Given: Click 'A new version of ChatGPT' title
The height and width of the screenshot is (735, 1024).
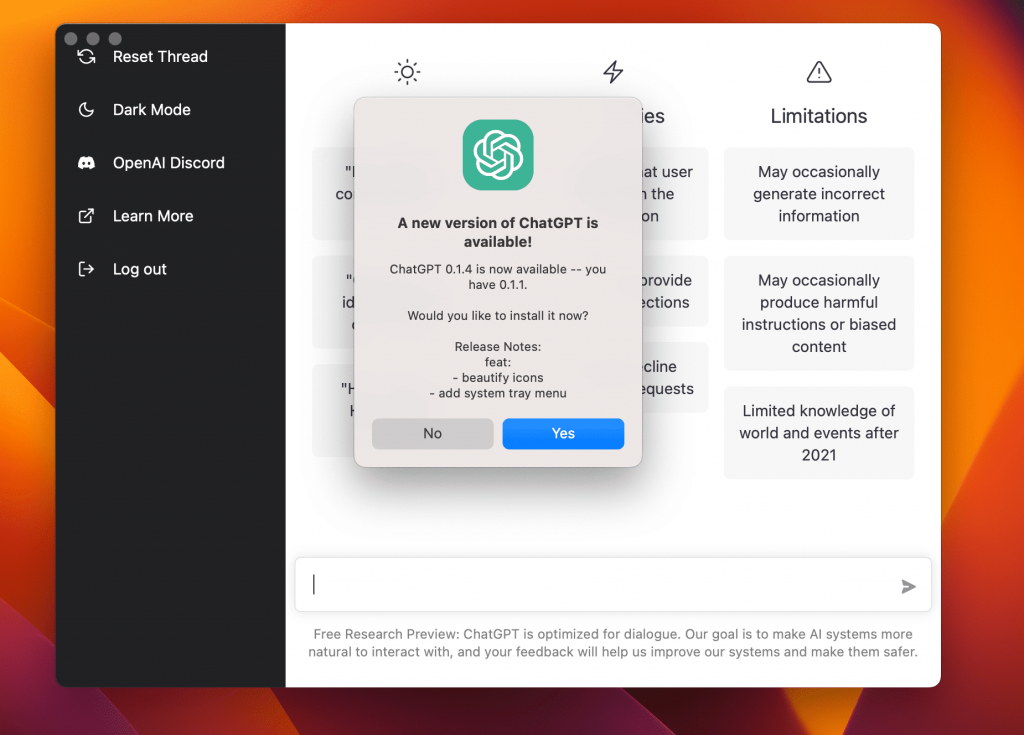Looking at the screenshot, I should point(498,233).
